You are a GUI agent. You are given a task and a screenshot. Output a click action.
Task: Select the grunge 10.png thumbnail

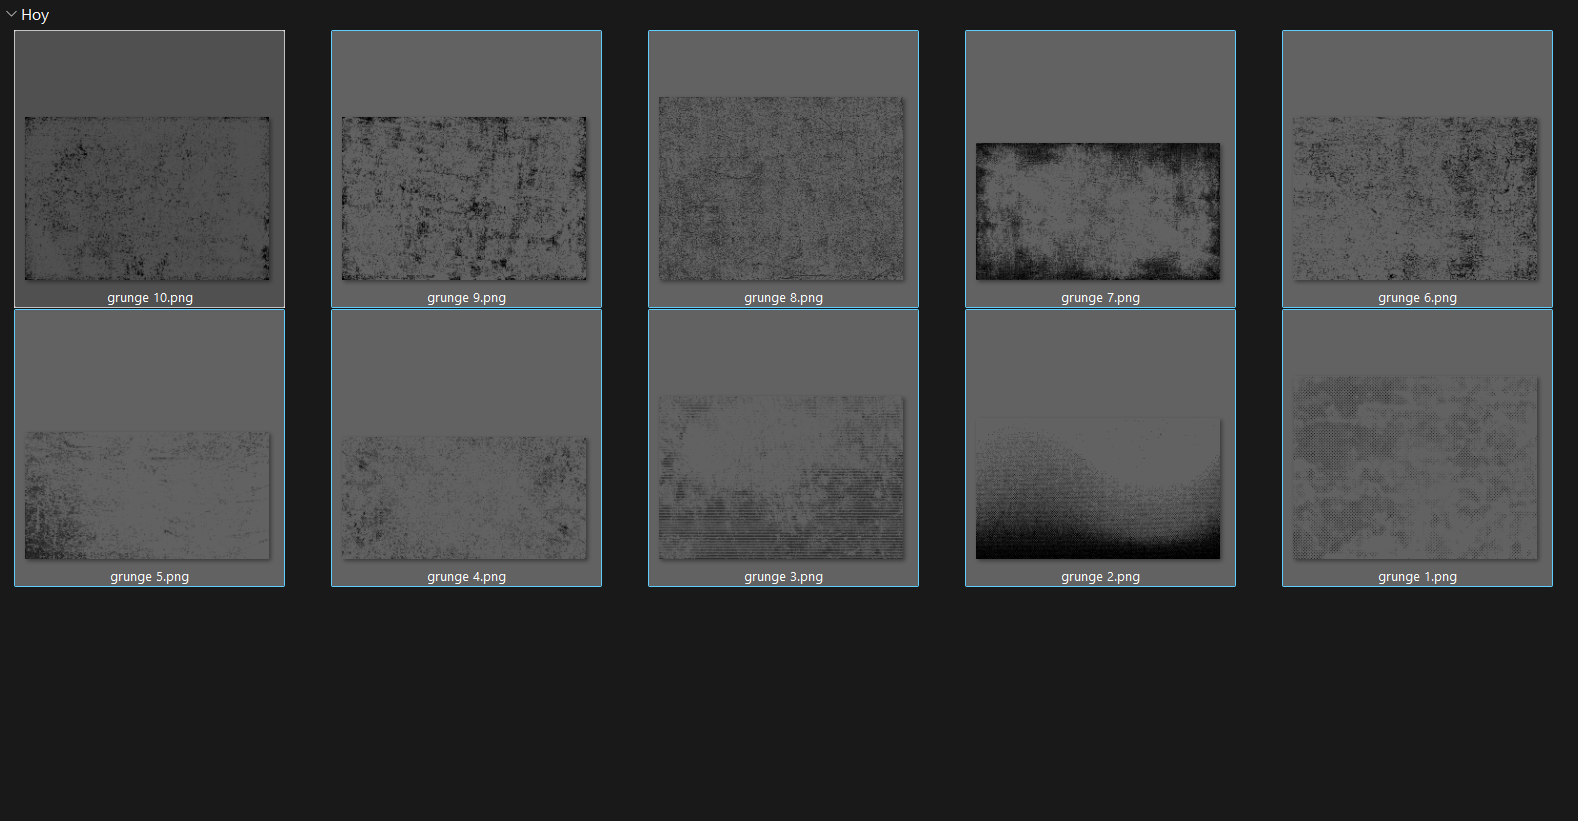pos(147,198)
